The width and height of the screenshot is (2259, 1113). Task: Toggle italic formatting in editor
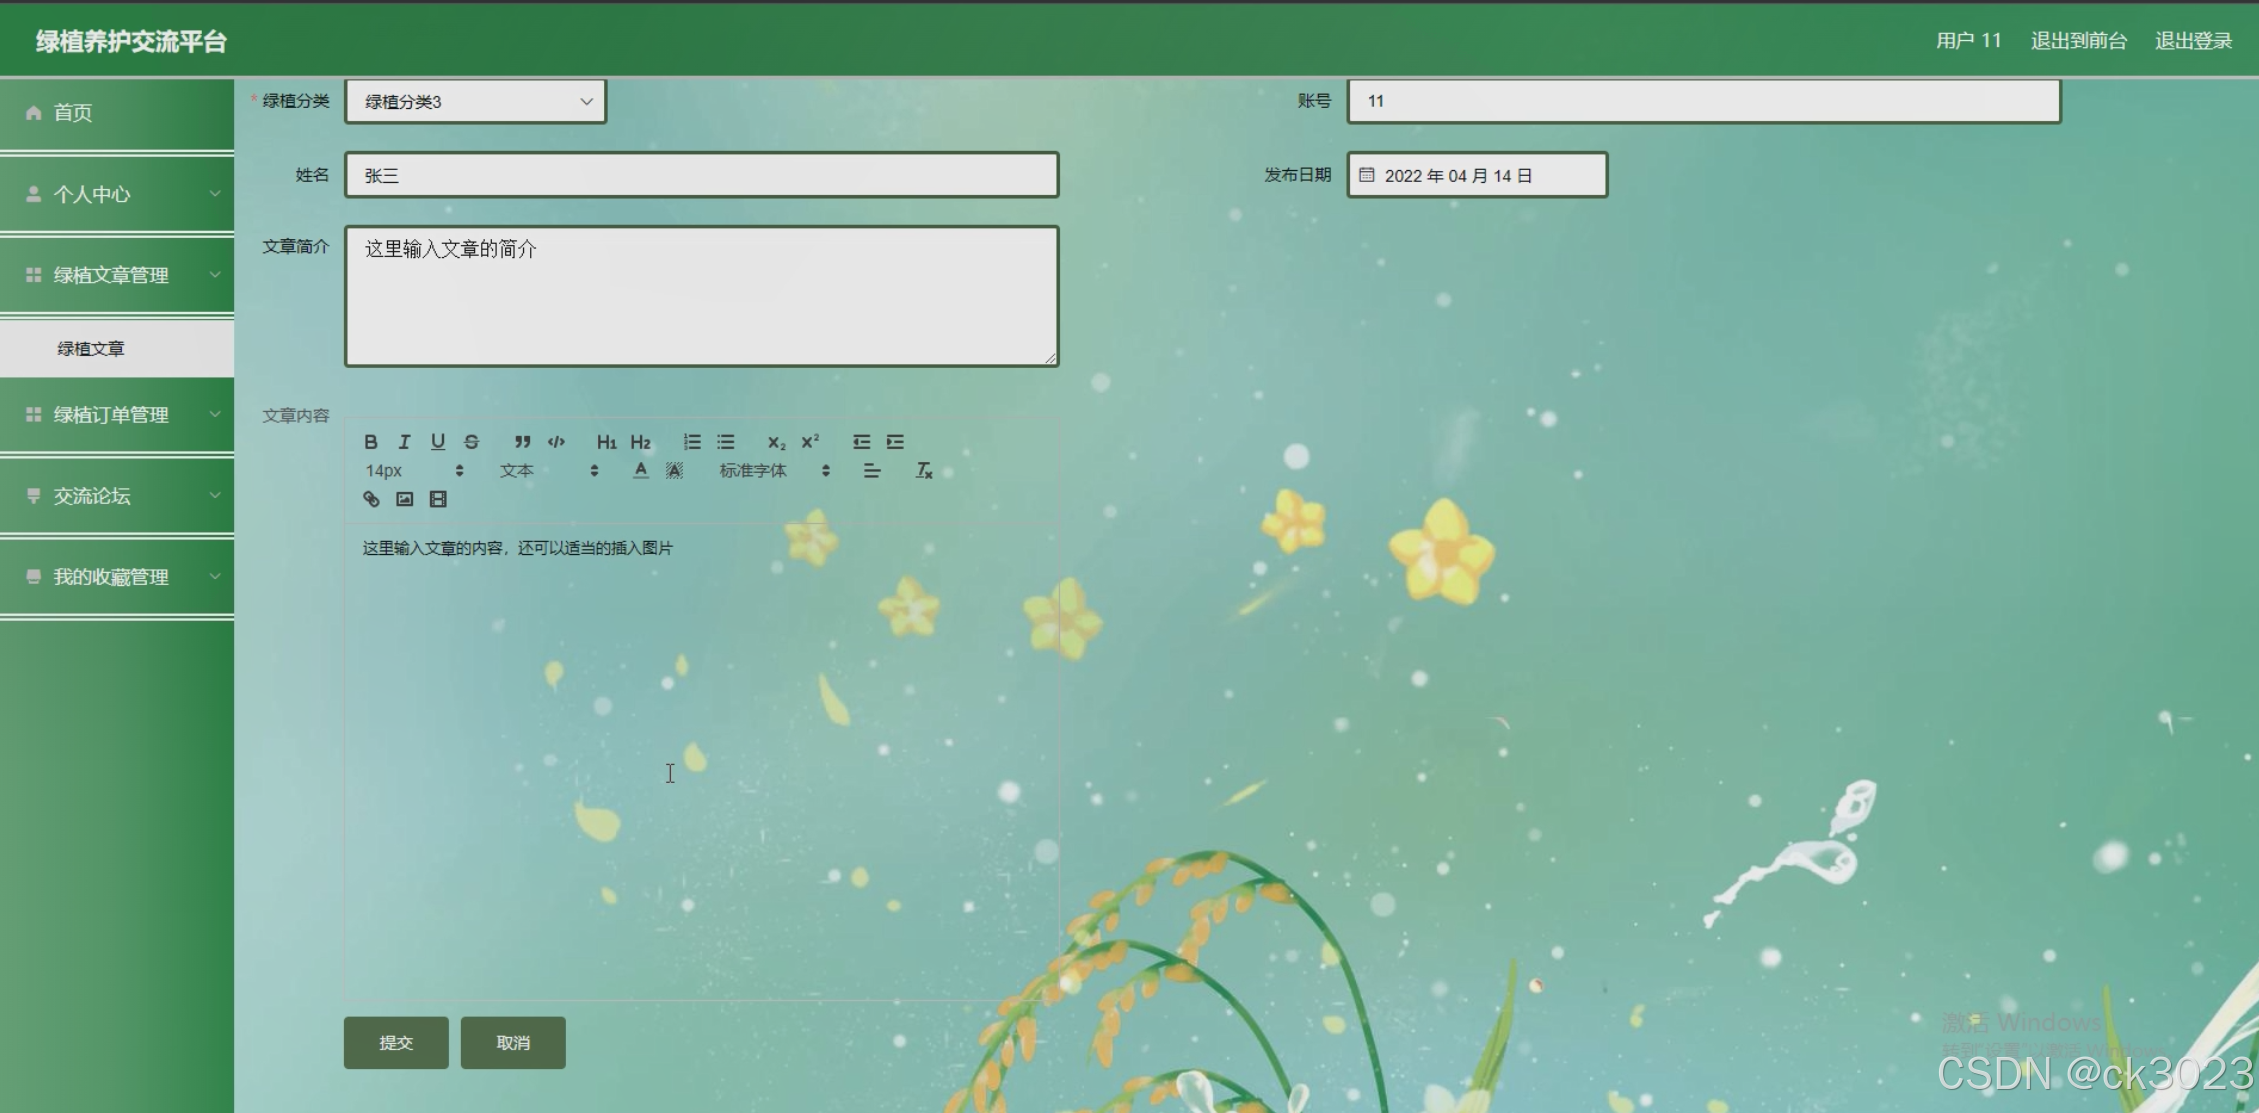pos(404,442)
